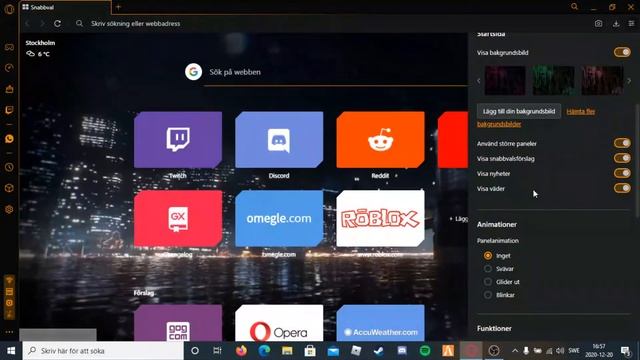This screenshot has width=640, height=360.
Task: Click Lägg till din bakgrundsbild button
Action: click(519, 111)
